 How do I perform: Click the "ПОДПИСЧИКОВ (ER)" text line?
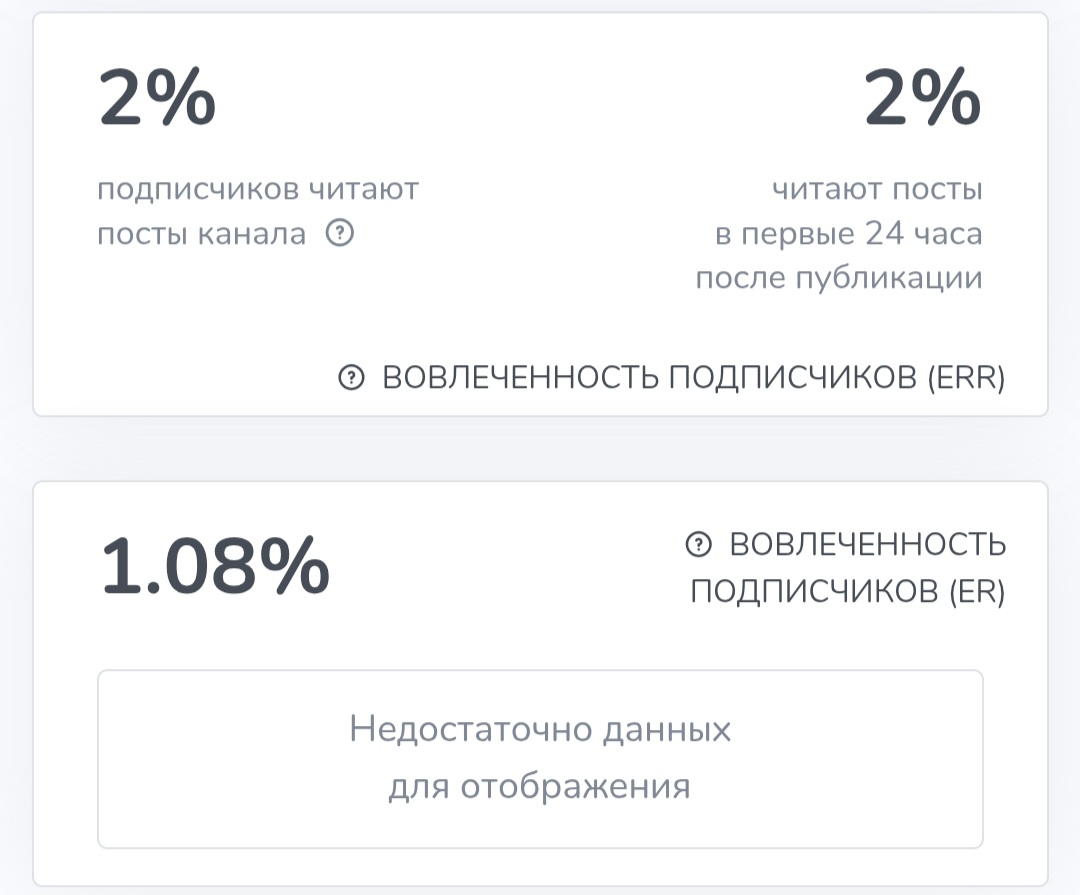(847, 592)
